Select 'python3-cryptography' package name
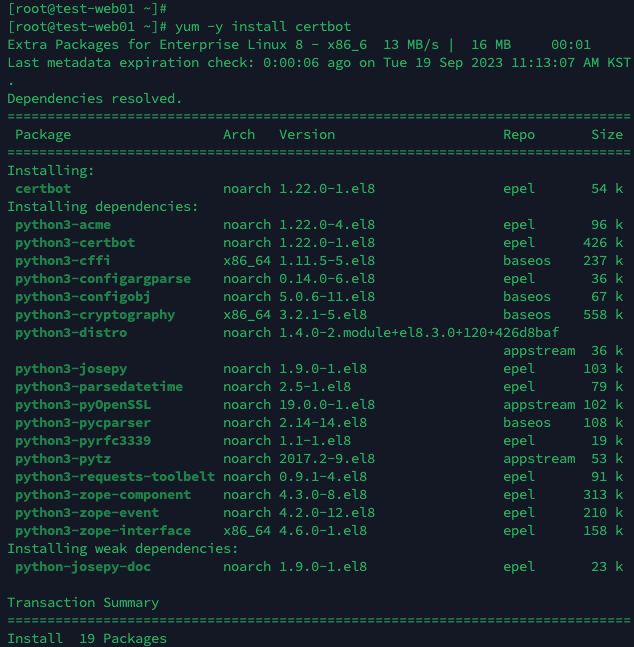This screenshot has width=634, height=647. [95, 315]
